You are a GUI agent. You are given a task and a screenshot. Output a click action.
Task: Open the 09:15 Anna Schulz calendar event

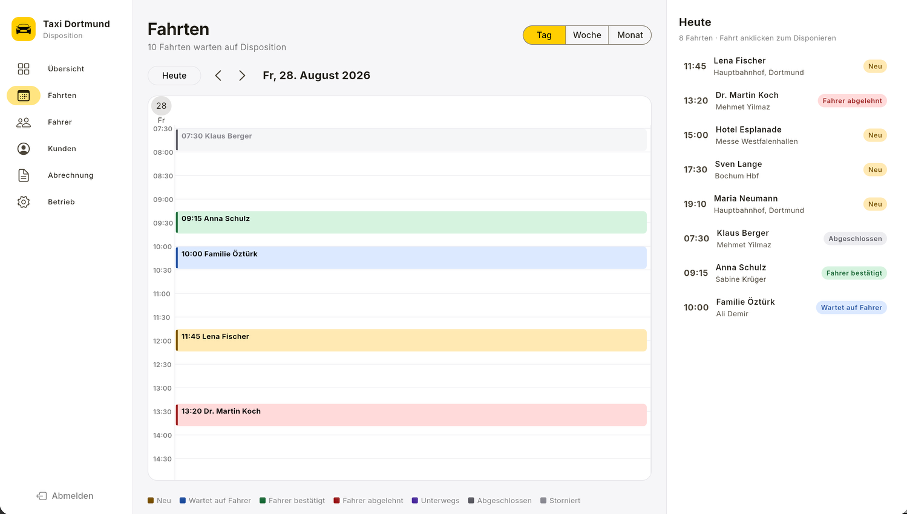[x=411, y=222]
